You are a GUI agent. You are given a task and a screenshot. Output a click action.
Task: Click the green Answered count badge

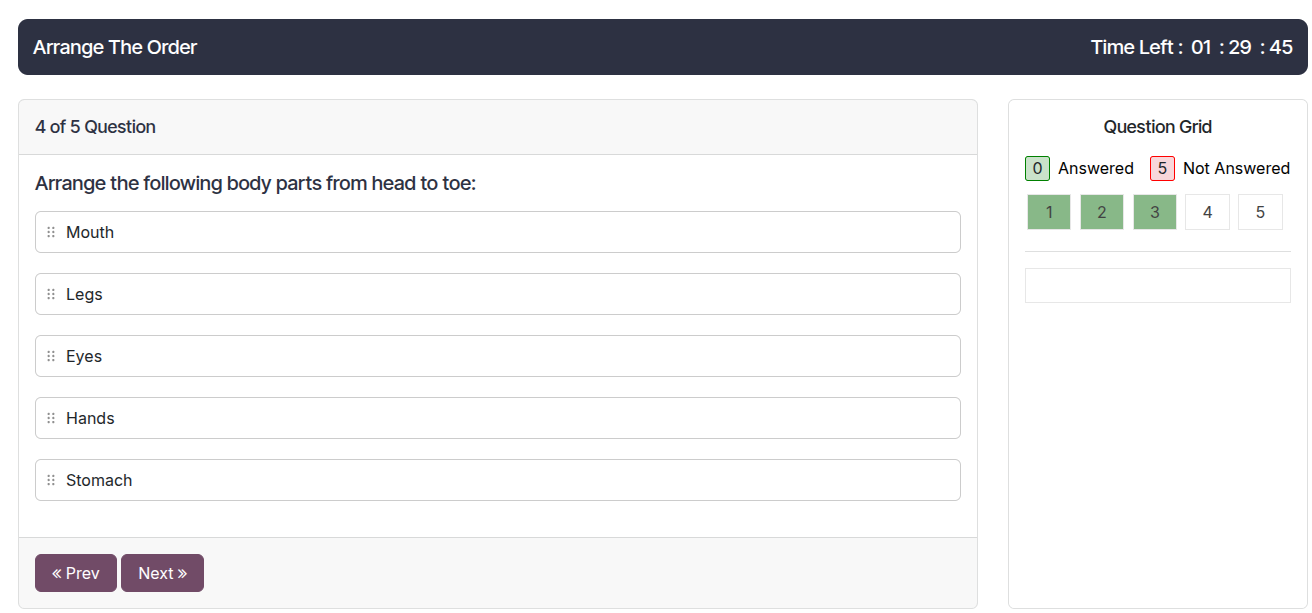[x=1037, y=168]
